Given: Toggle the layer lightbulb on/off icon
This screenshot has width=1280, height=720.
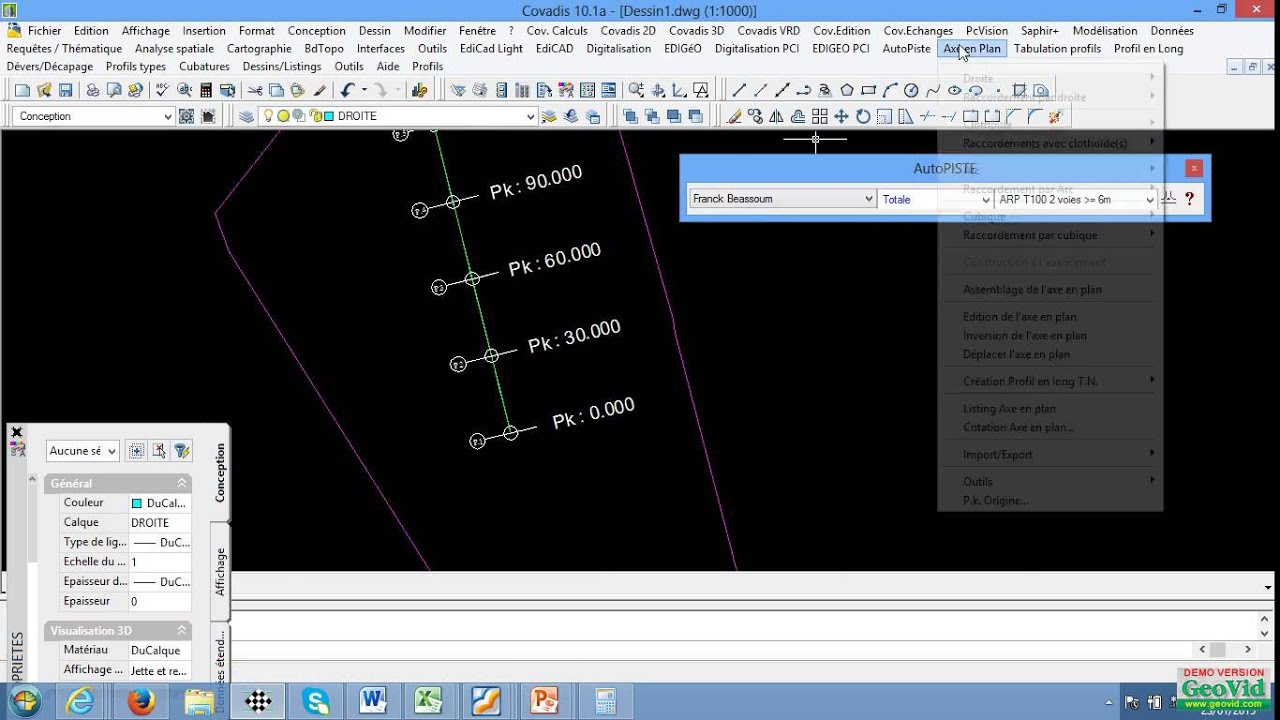Looking at the screenshot, I should tap(268, 116).
